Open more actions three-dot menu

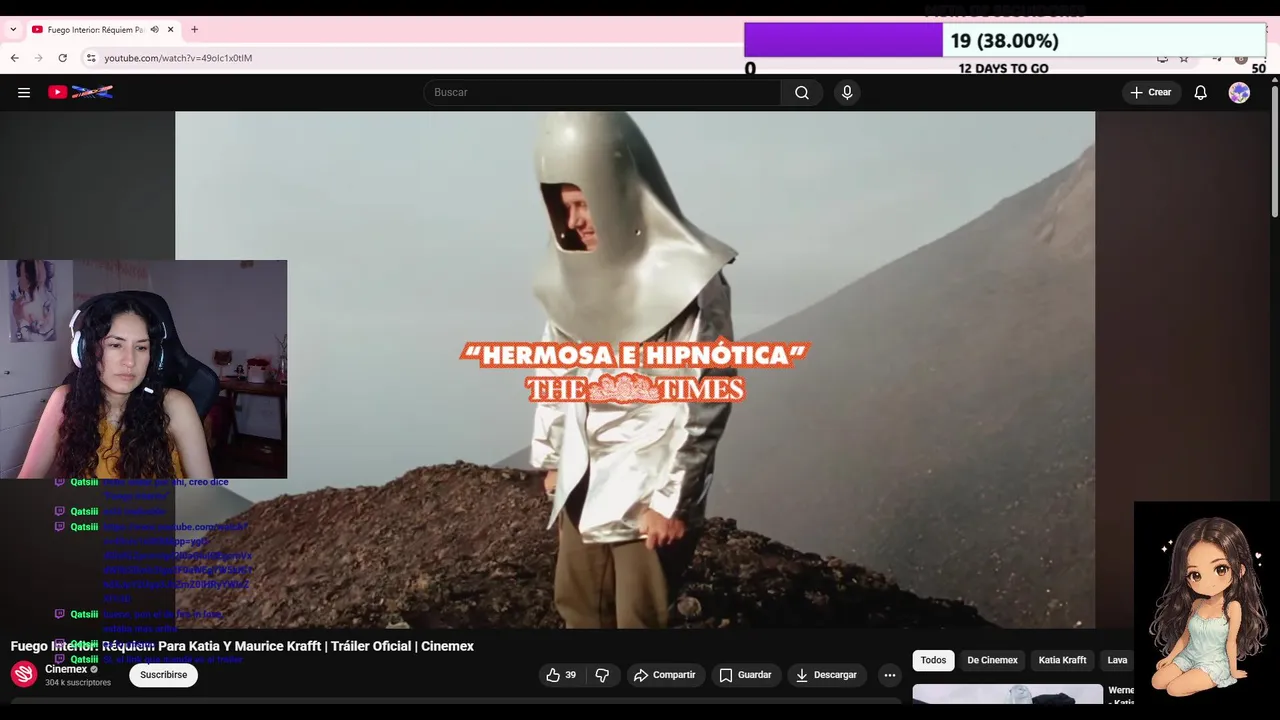coord(889,675)
